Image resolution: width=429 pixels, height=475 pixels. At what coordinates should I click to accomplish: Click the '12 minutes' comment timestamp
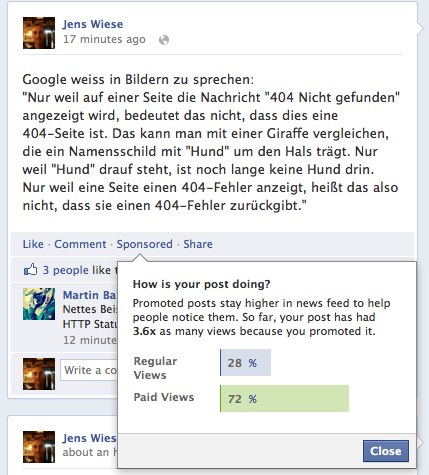point(90,340)
